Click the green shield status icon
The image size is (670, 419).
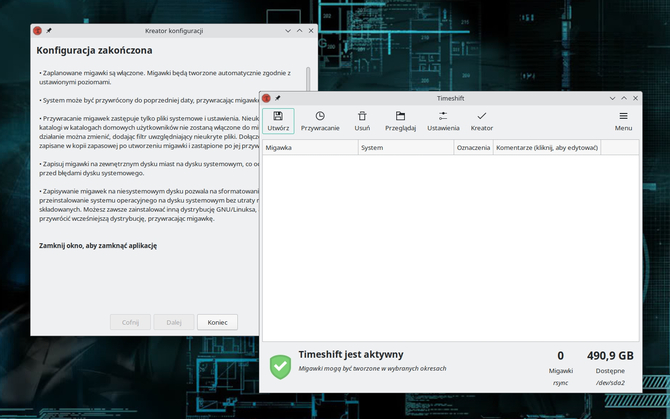click(x=280, y=366)
